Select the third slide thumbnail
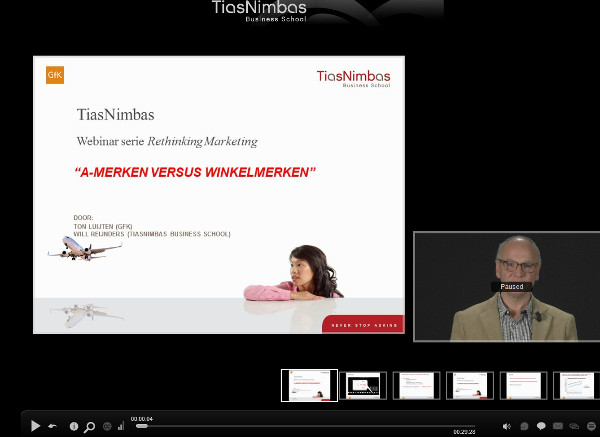This screenshot has height=437, width=600. [x=416, y=385]
